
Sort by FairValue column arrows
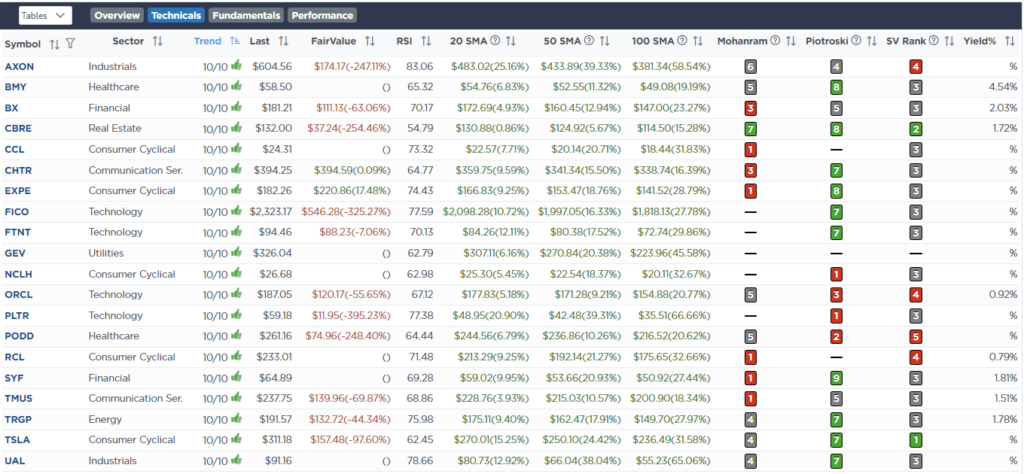[x=370, y=42]
